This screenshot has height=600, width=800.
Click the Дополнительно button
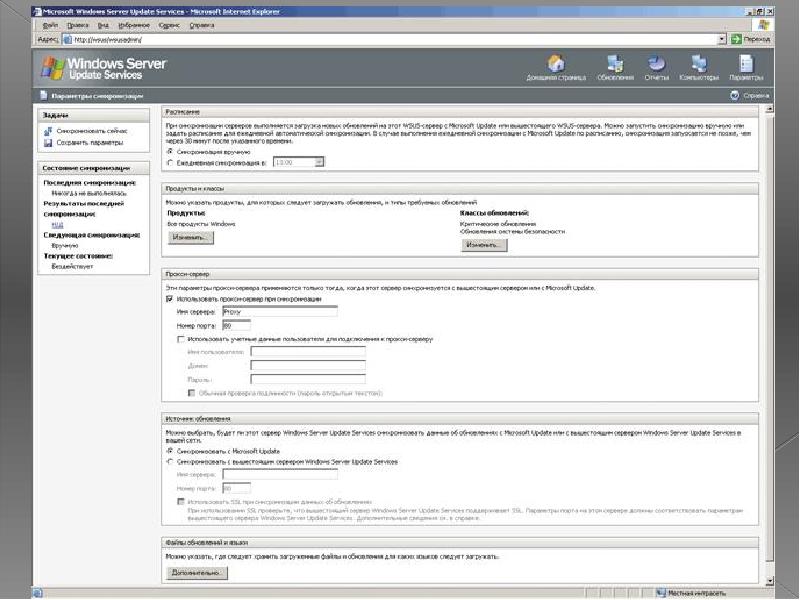(x=197, y=573)
